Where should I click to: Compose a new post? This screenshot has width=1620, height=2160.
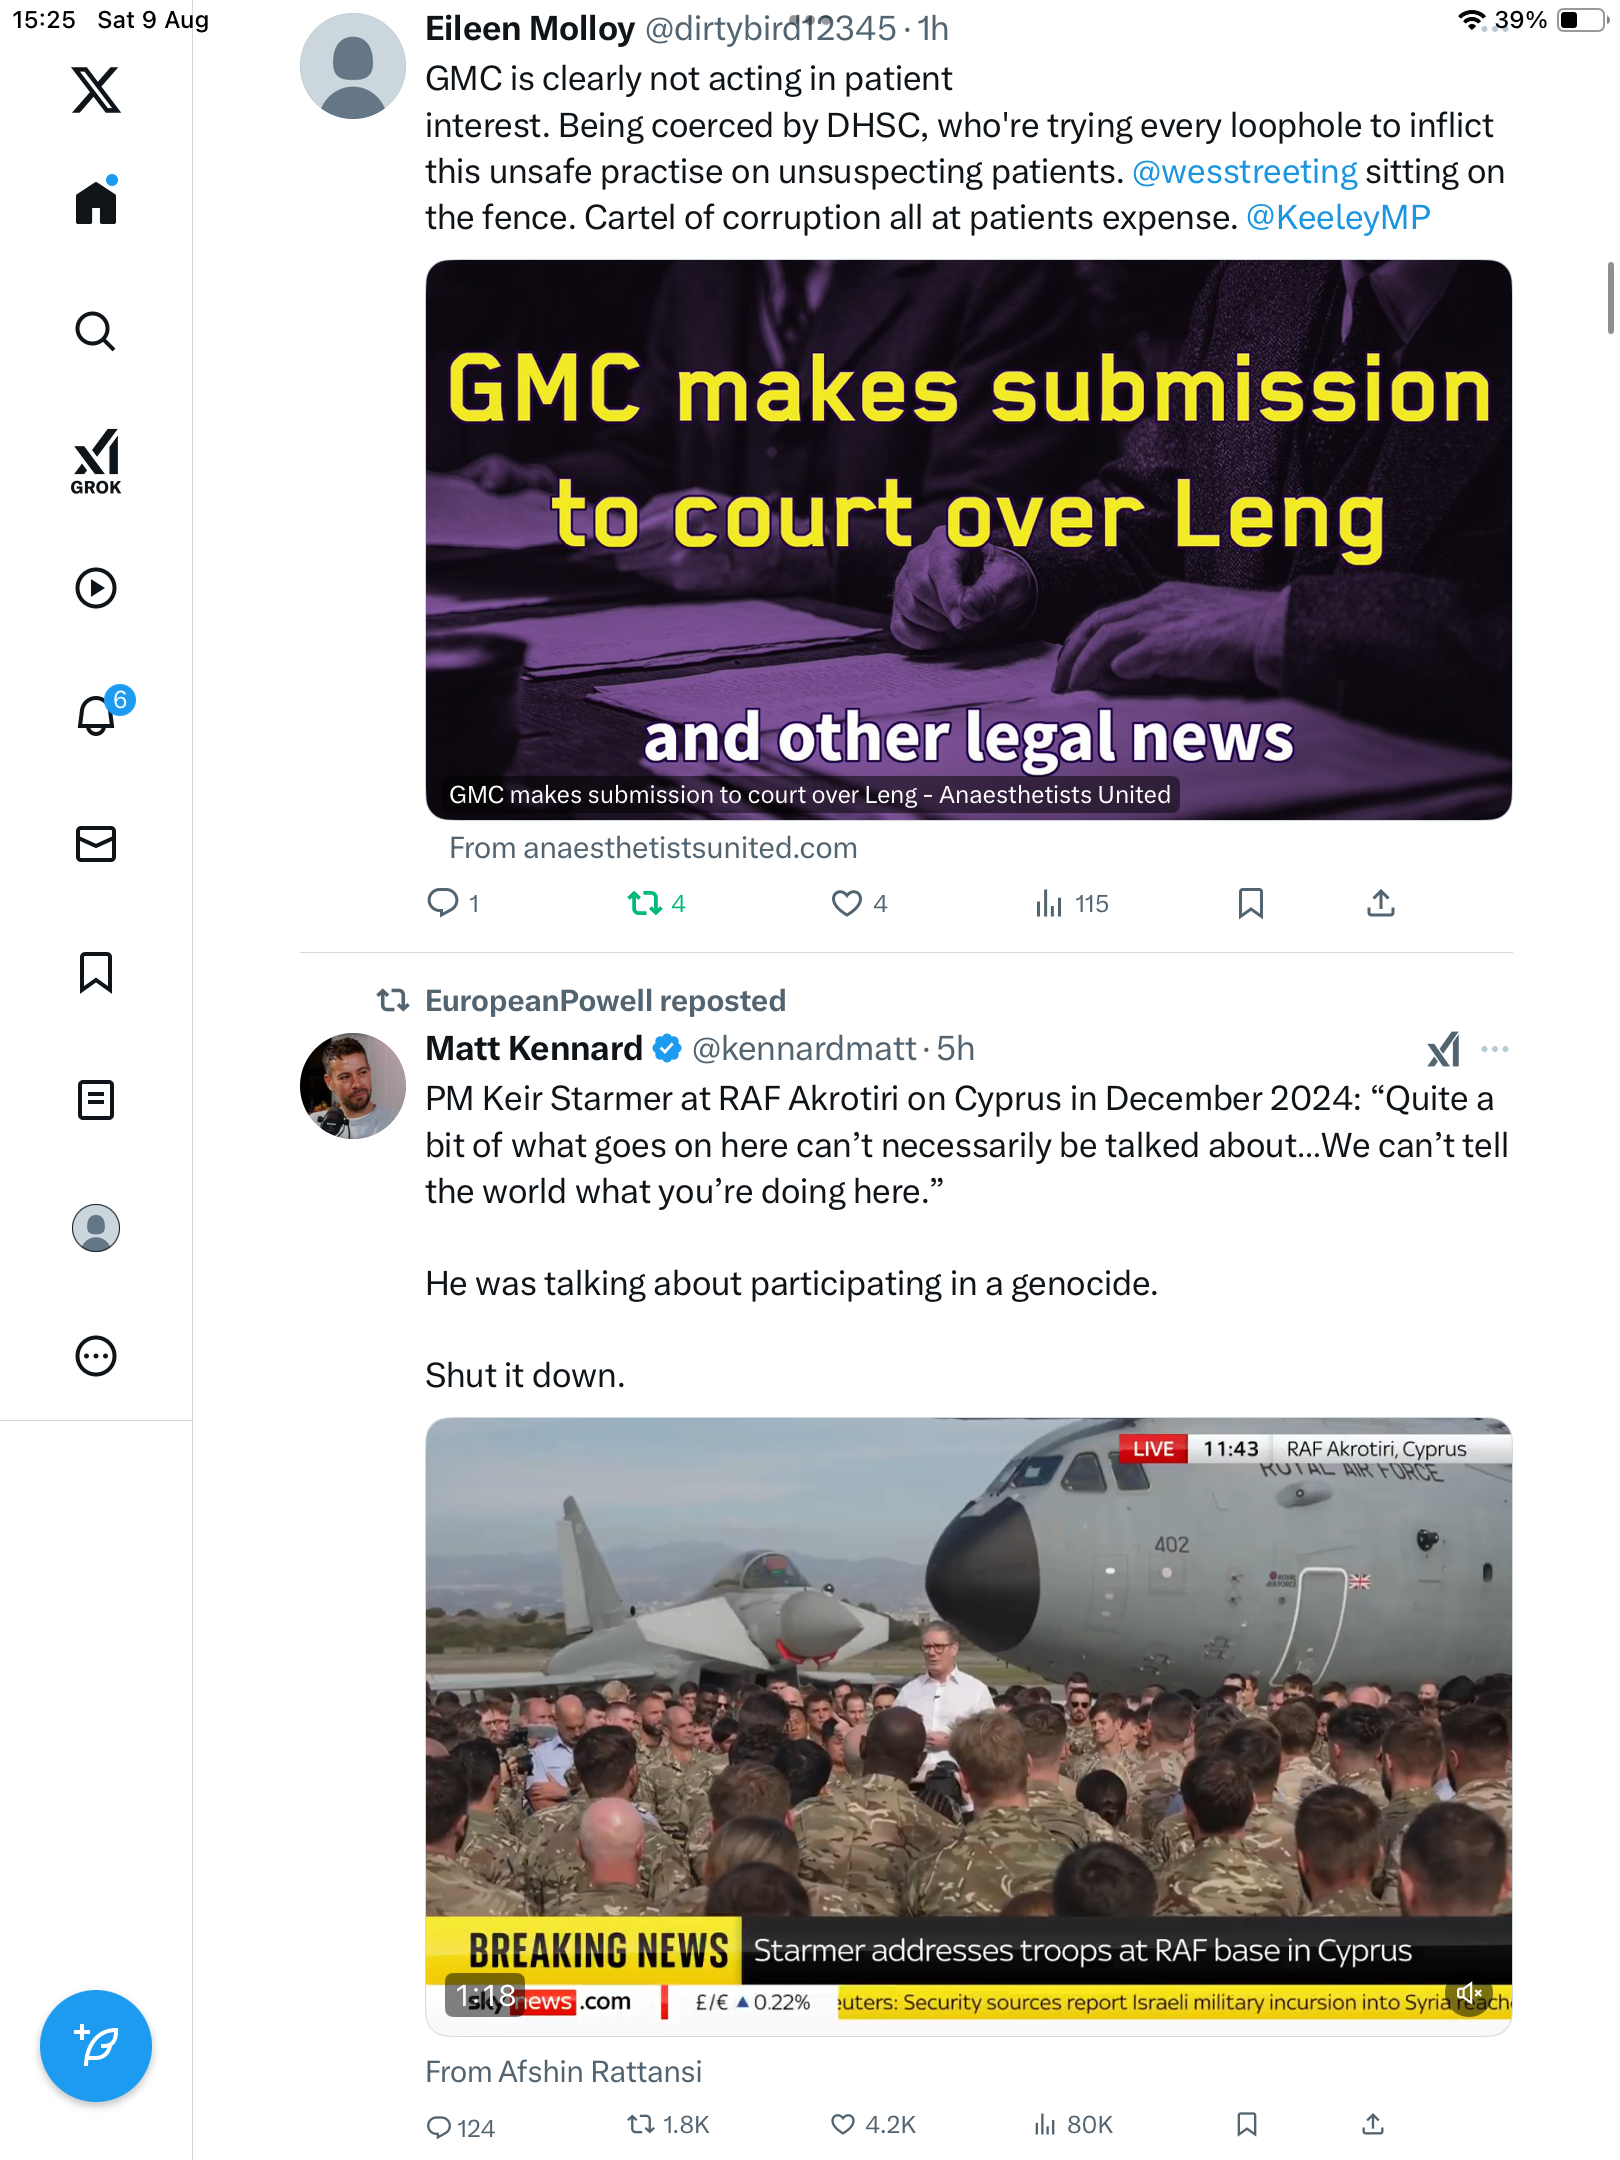96,2046
